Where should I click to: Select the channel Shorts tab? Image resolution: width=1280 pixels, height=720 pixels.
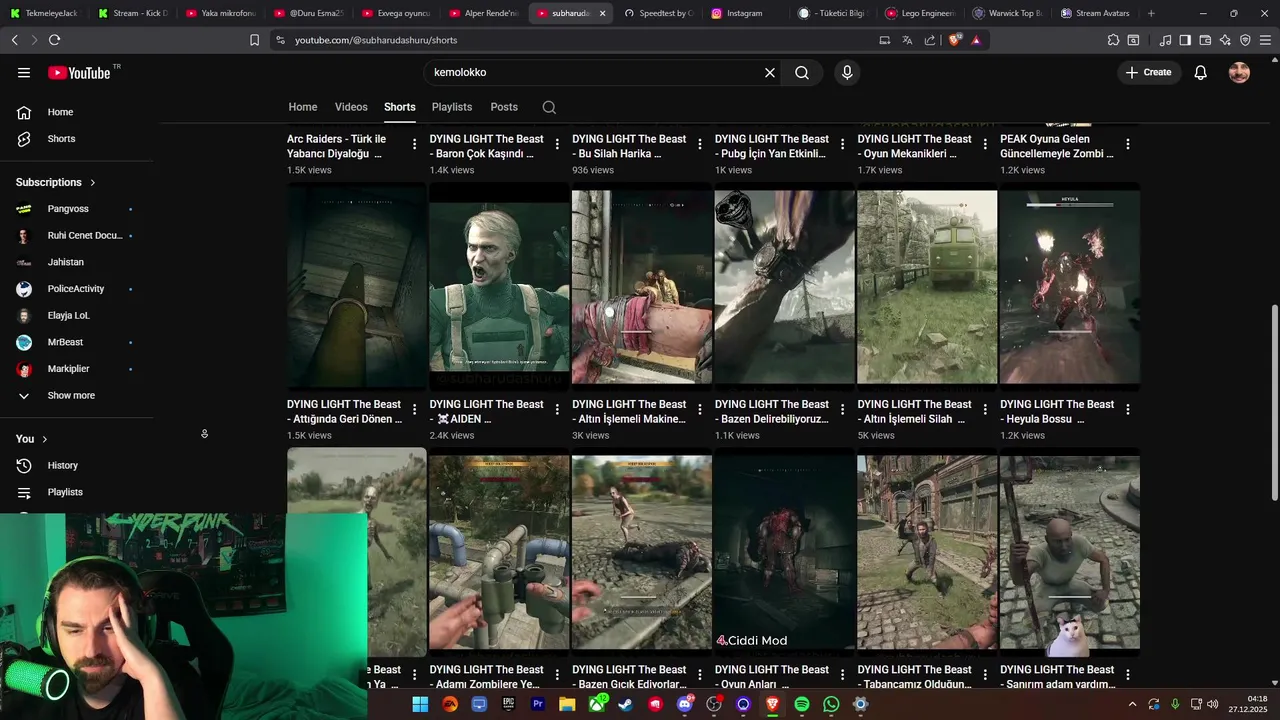(399, 107)
